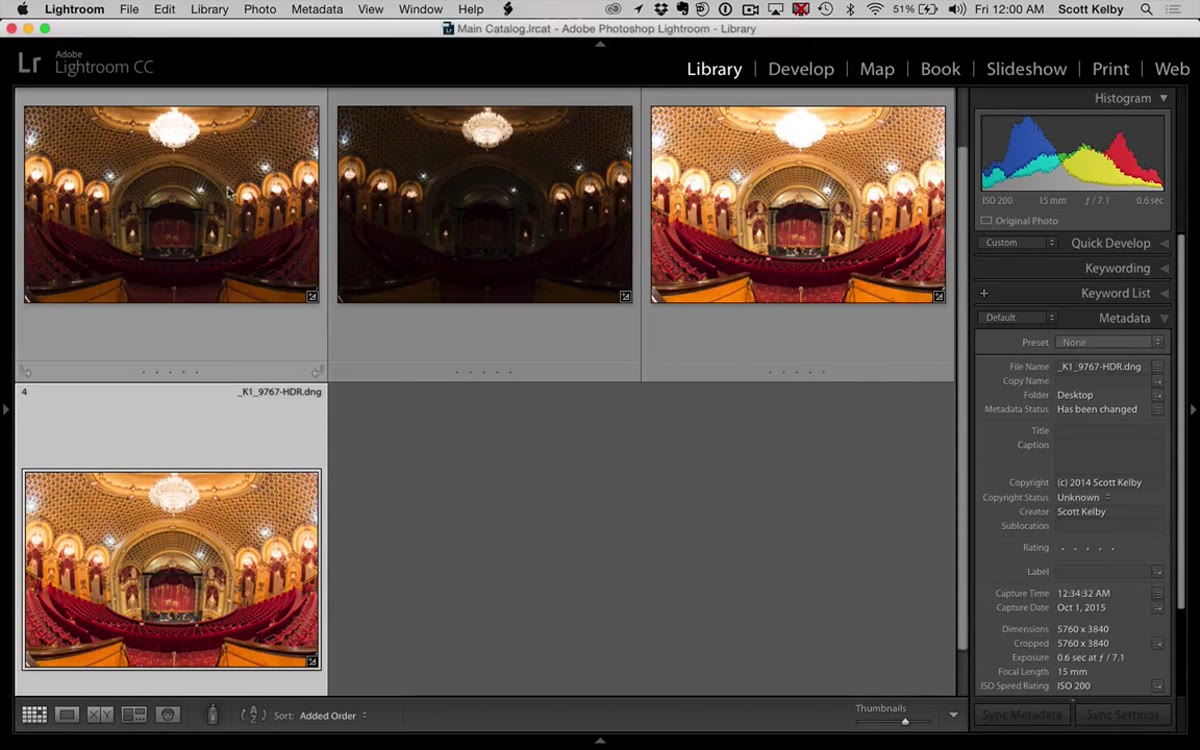Show the Desktop folder via arrow icon
Viewport: 1200px width, 750px height.
(x=1157, y=395)
